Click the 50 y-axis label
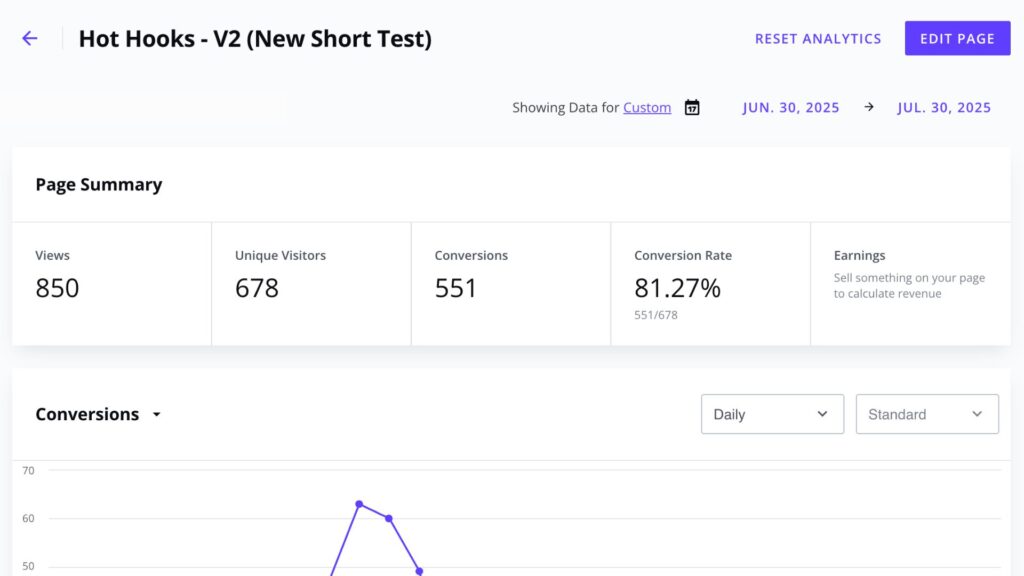 click(28, 566)
